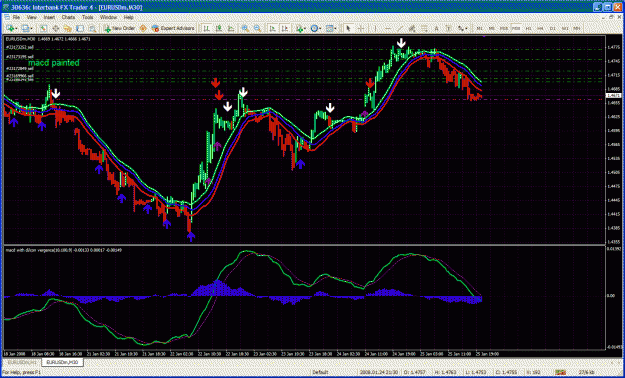Select the Text (A) tool

point(436,28)
